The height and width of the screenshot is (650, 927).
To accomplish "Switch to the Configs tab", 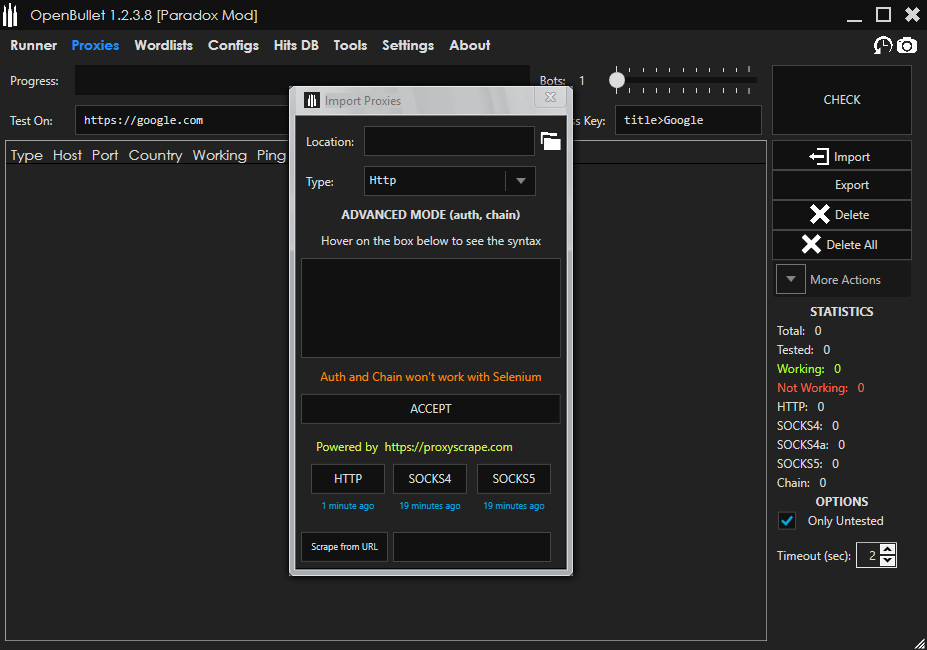I will pyautogui.click(x=234, y=46).
